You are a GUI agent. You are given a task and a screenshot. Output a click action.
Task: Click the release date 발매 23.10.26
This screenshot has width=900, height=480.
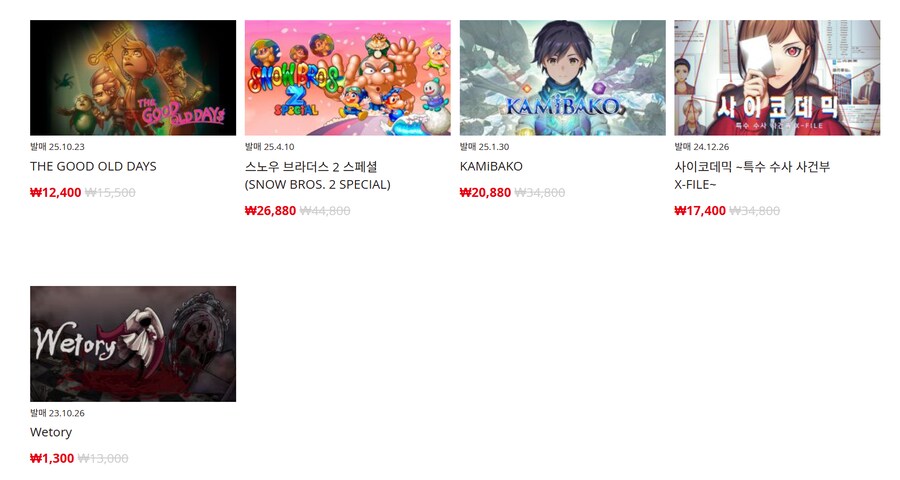57,413
